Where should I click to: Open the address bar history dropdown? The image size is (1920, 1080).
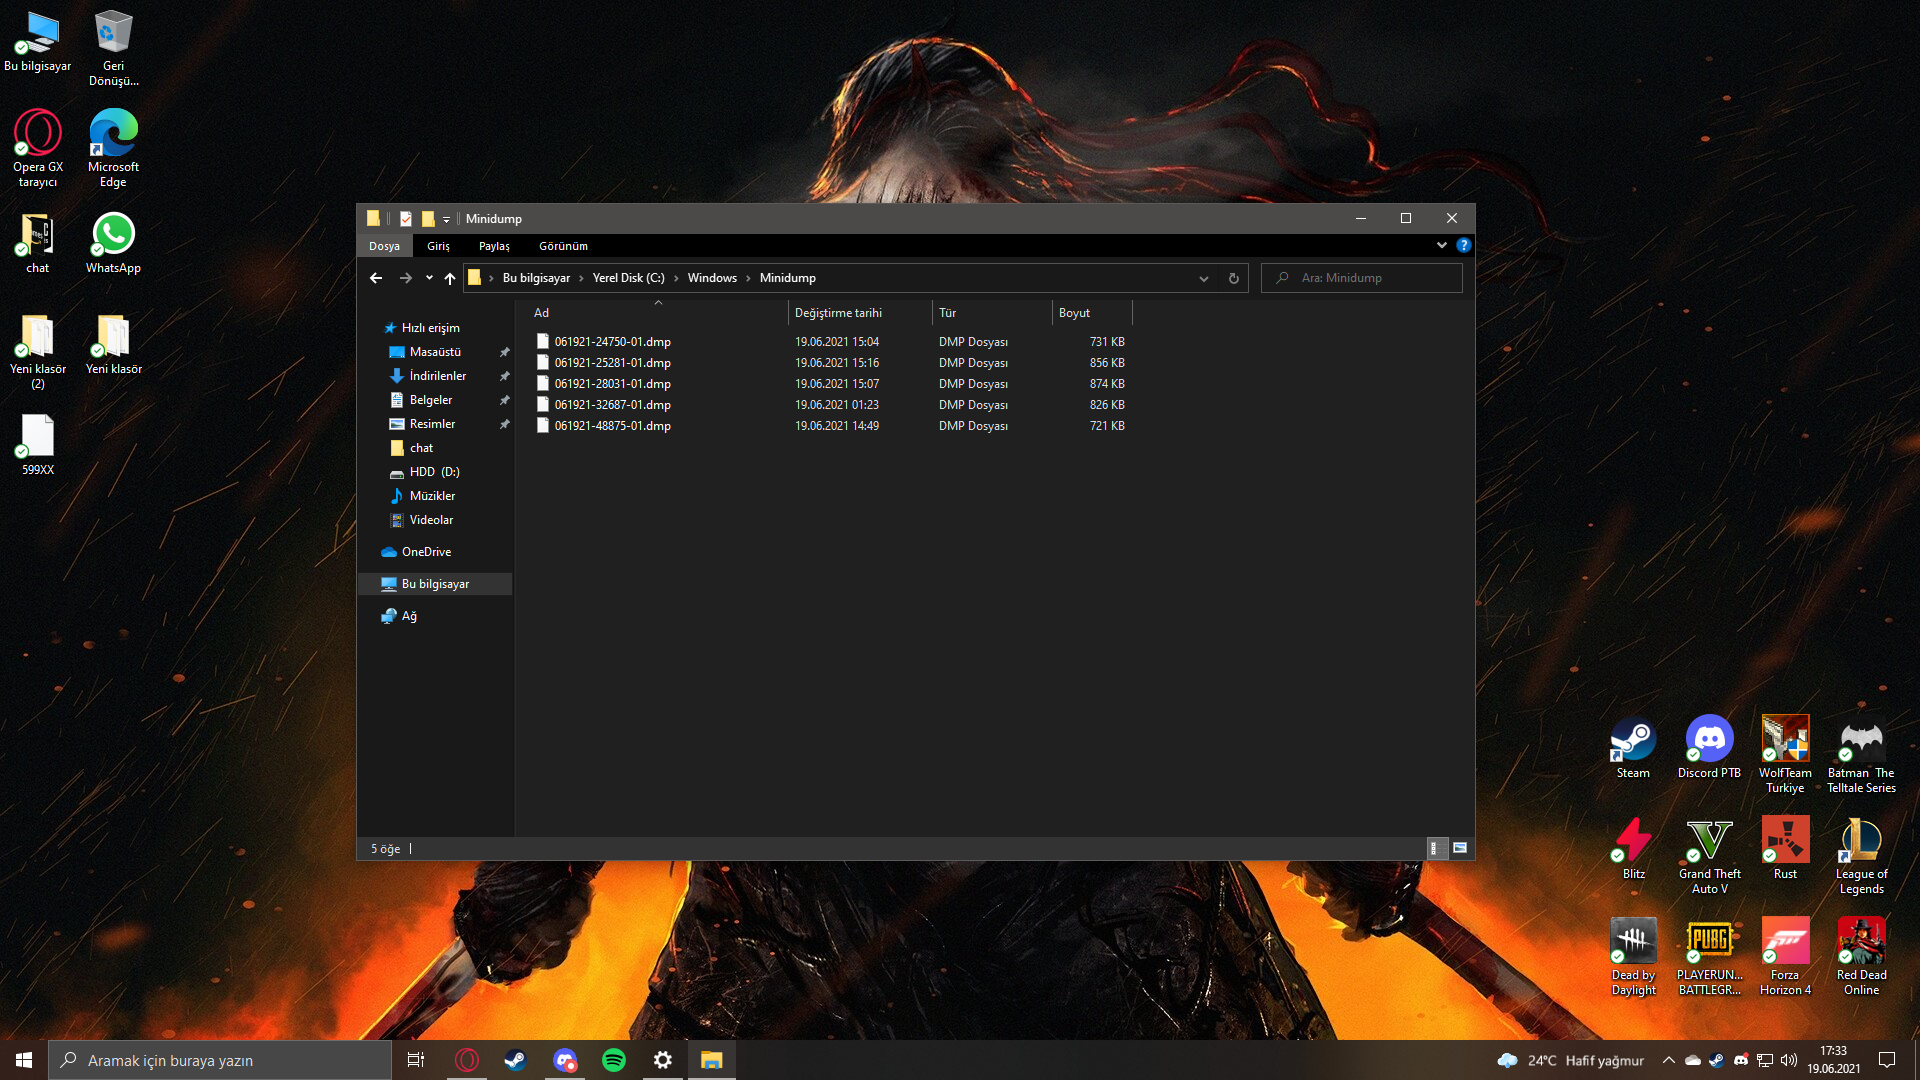[1203, 278]
